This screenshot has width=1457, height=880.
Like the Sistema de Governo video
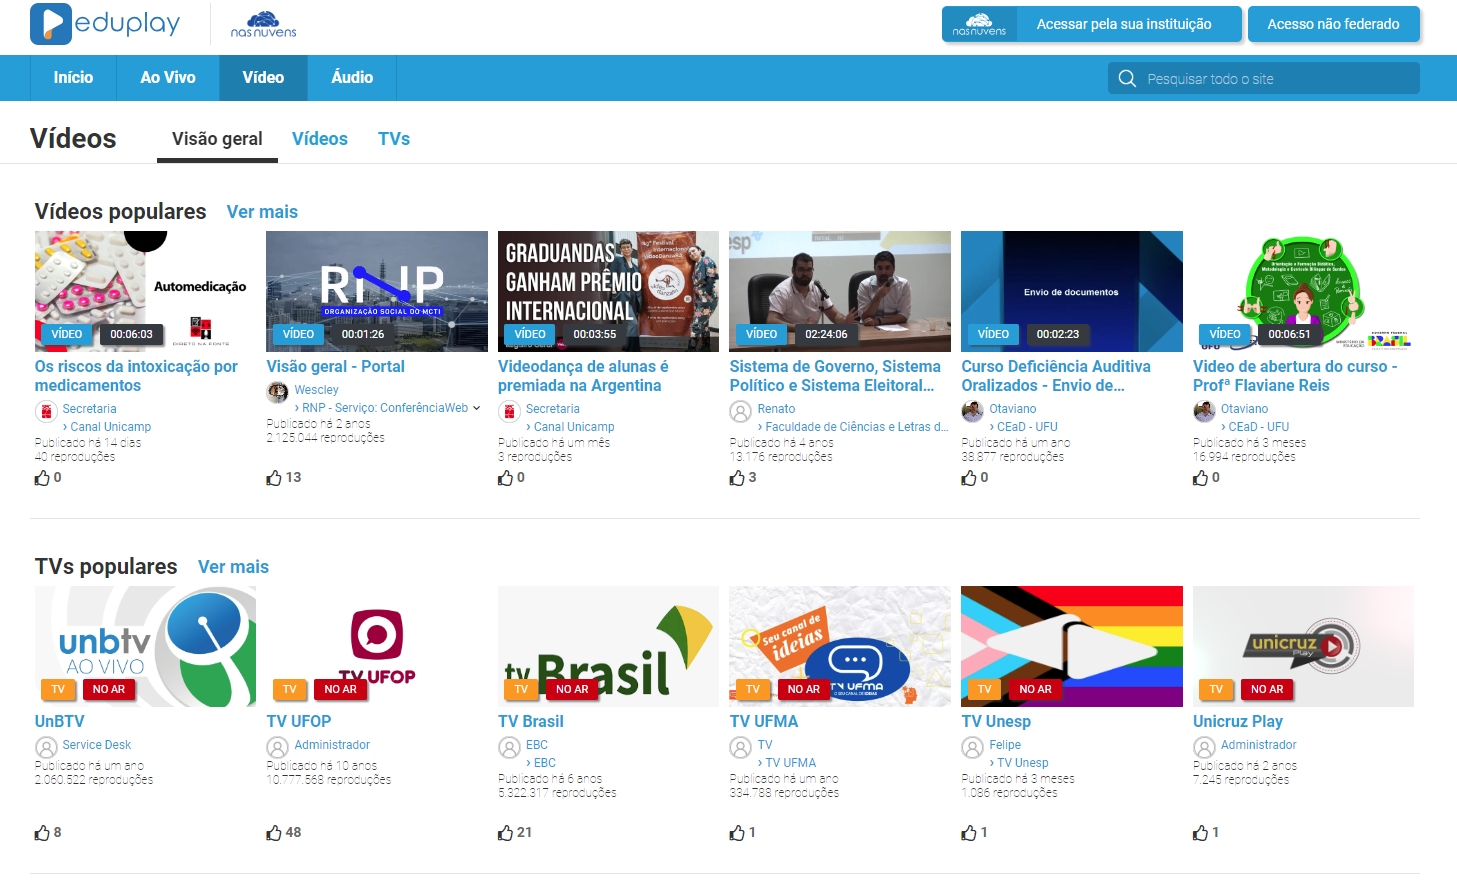[x=737, y=478]
